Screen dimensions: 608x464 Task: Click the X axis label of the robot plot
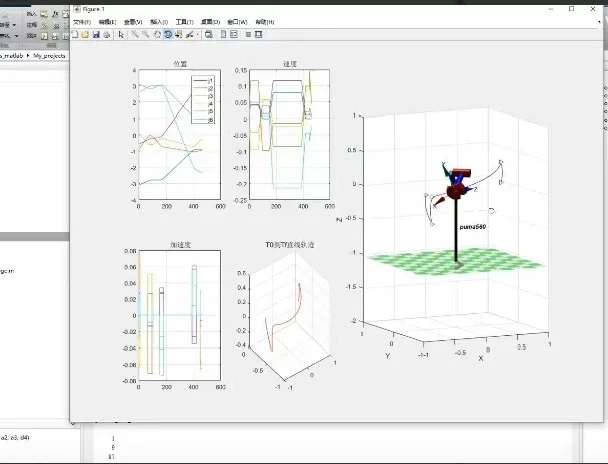coord(481,359)
